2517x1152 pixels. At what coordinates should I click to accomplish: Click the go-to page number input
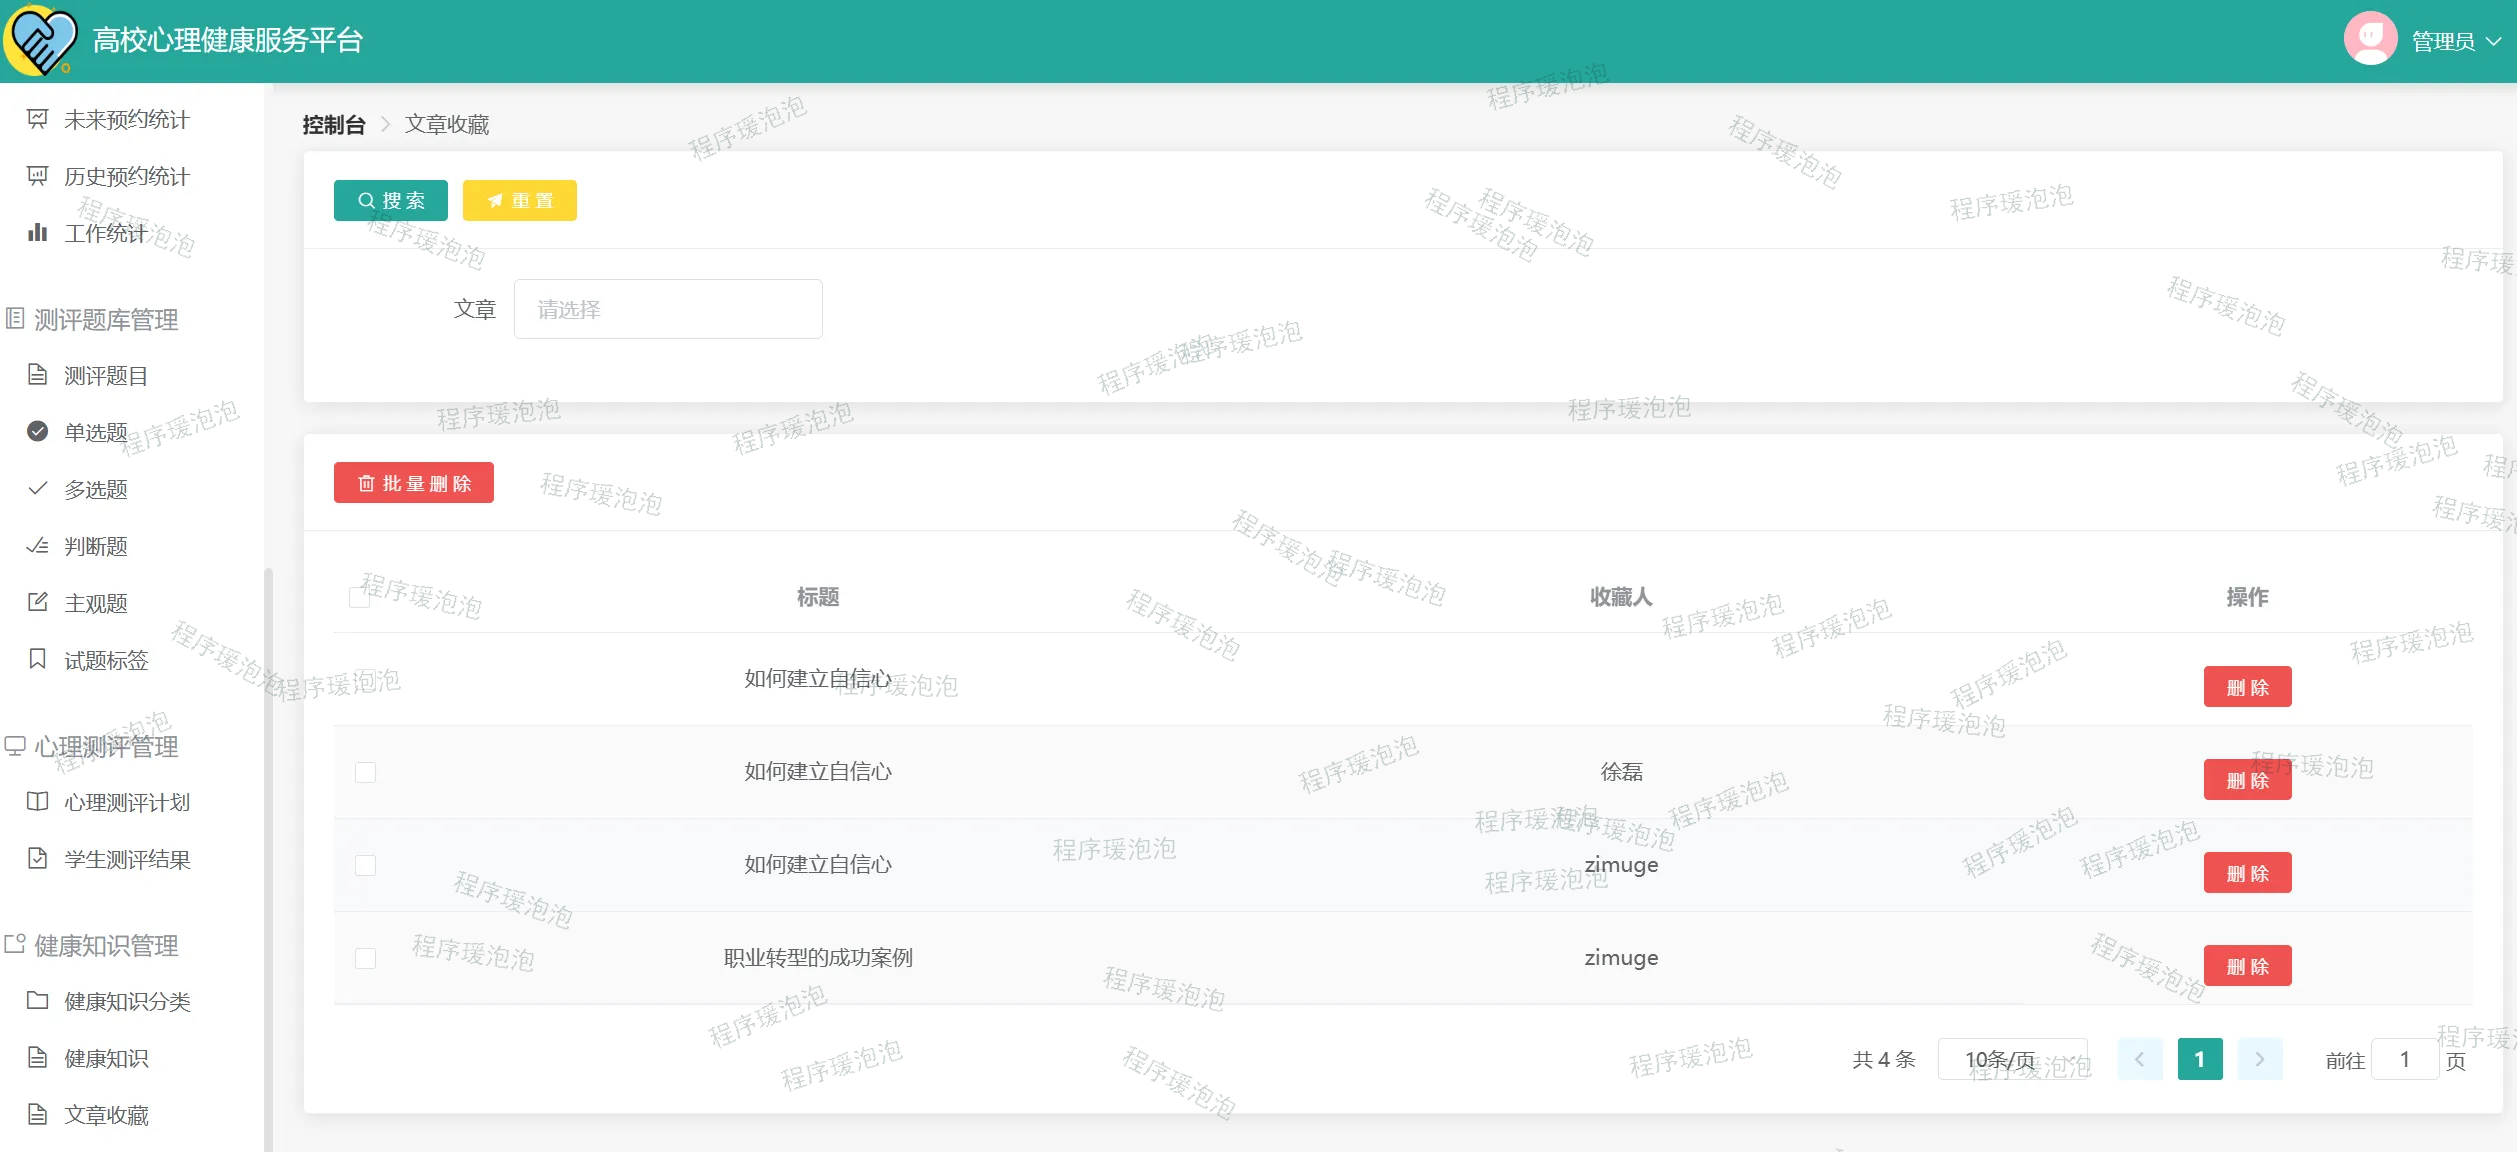point(2404,1059)
